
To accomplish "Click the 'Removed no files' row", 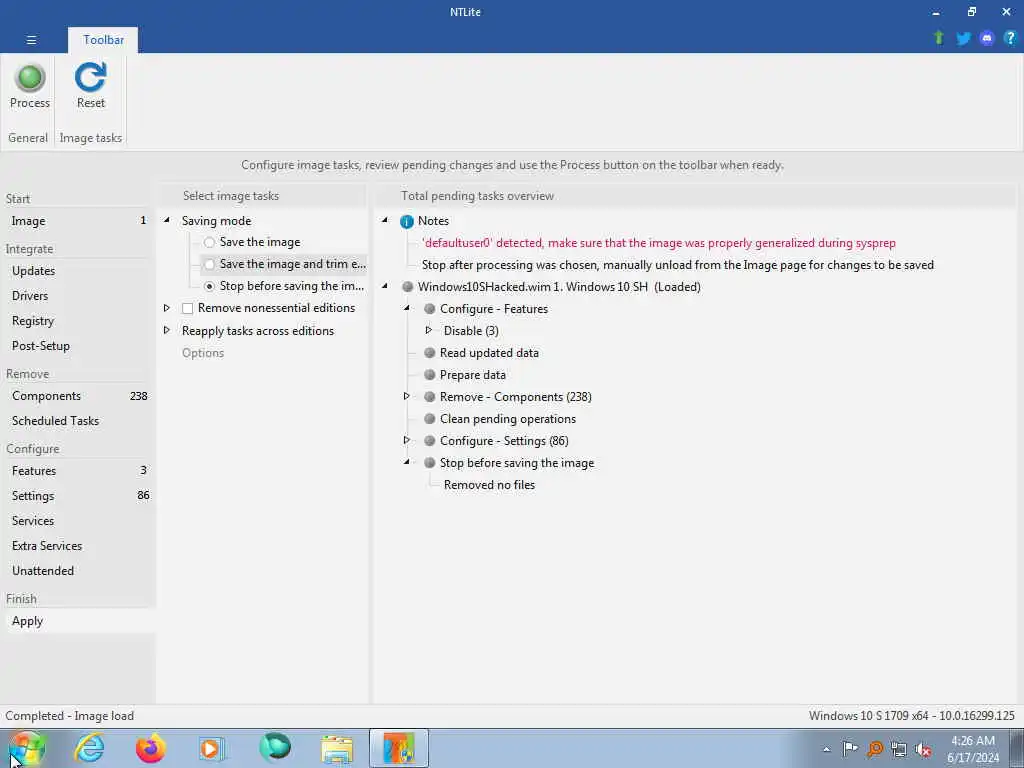I will click(489, 485).
